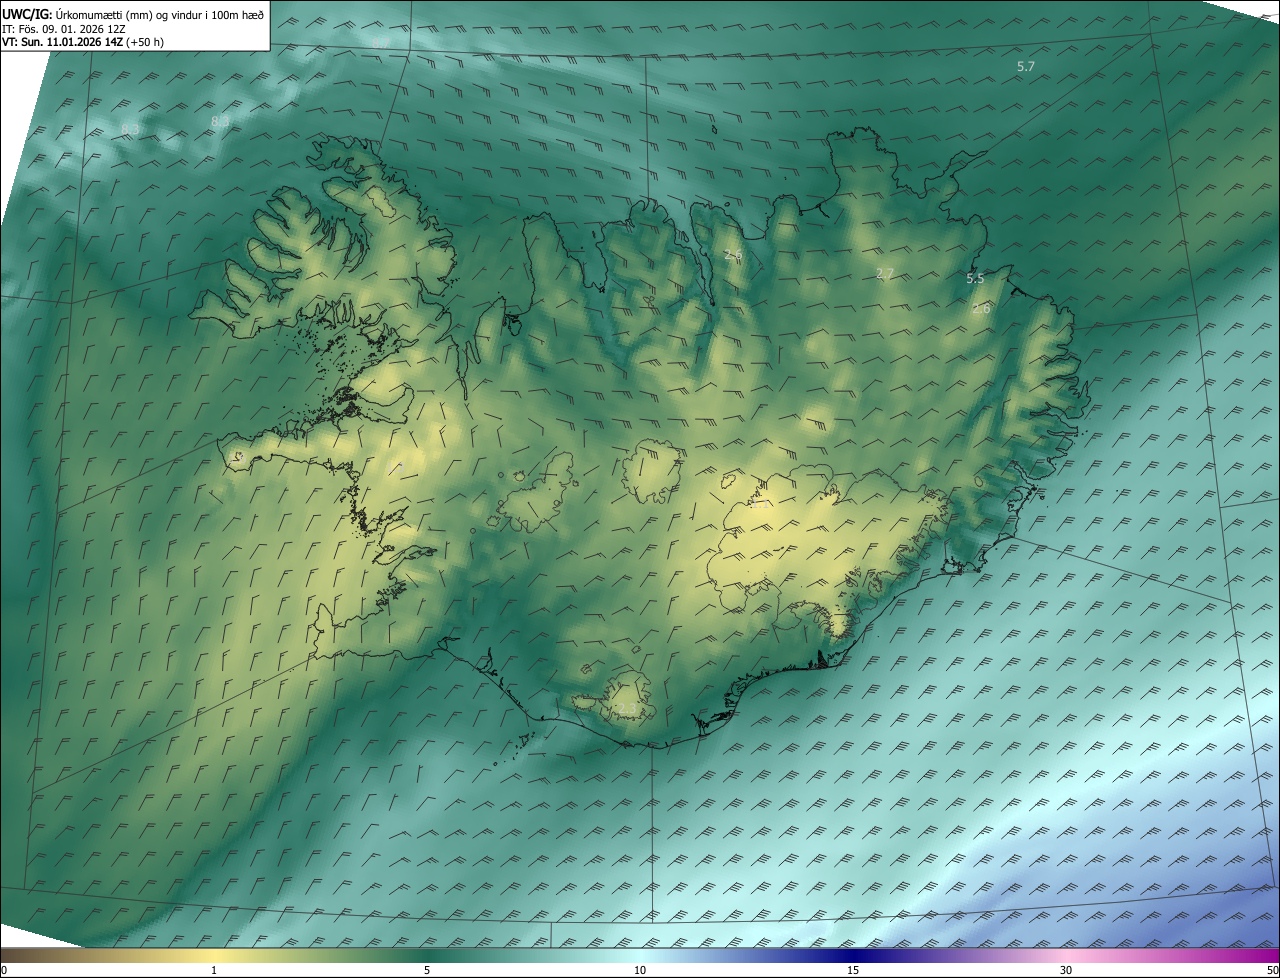Click the '15' tick label on the colour scale
Screen dimensions: 1280x978
pos(853,970)
